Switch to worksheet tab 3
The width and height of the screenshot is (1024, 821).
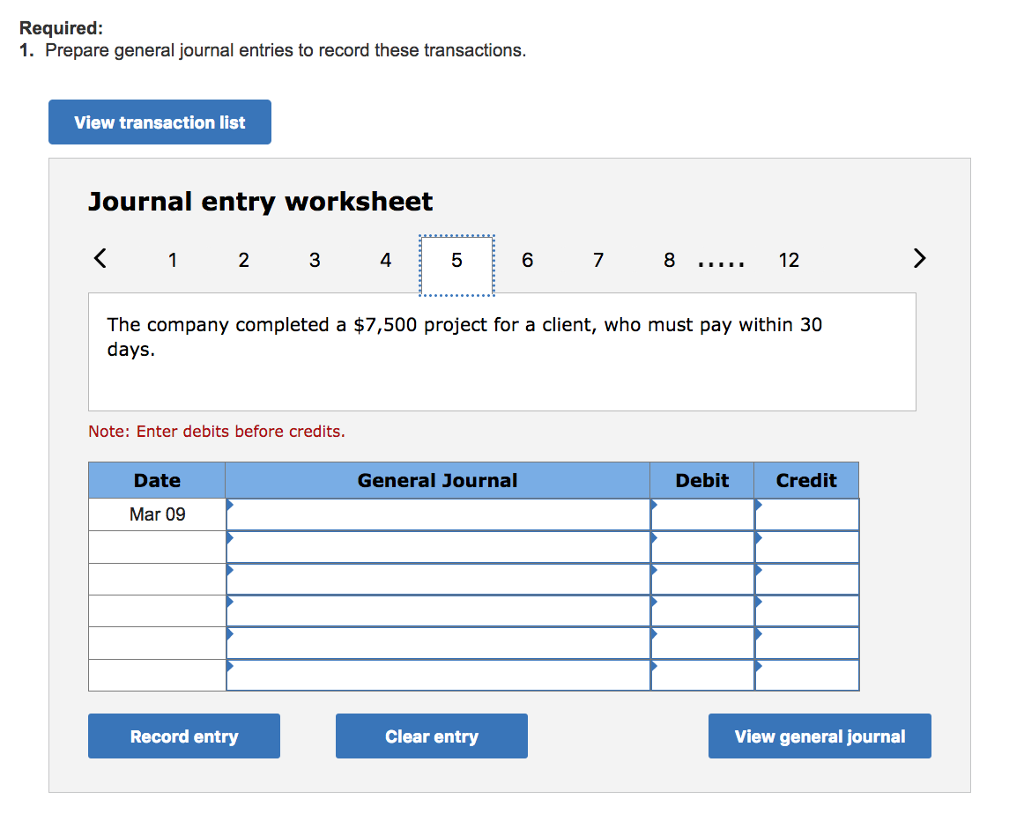(315, 260)
